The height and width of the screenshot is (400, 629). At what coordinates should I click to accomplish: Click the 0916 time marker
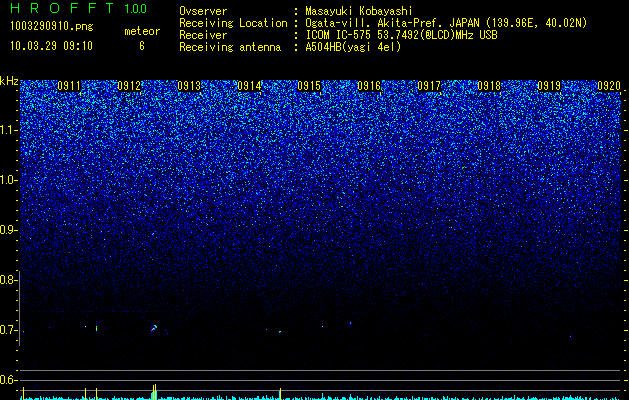click(x=369, y=86)
